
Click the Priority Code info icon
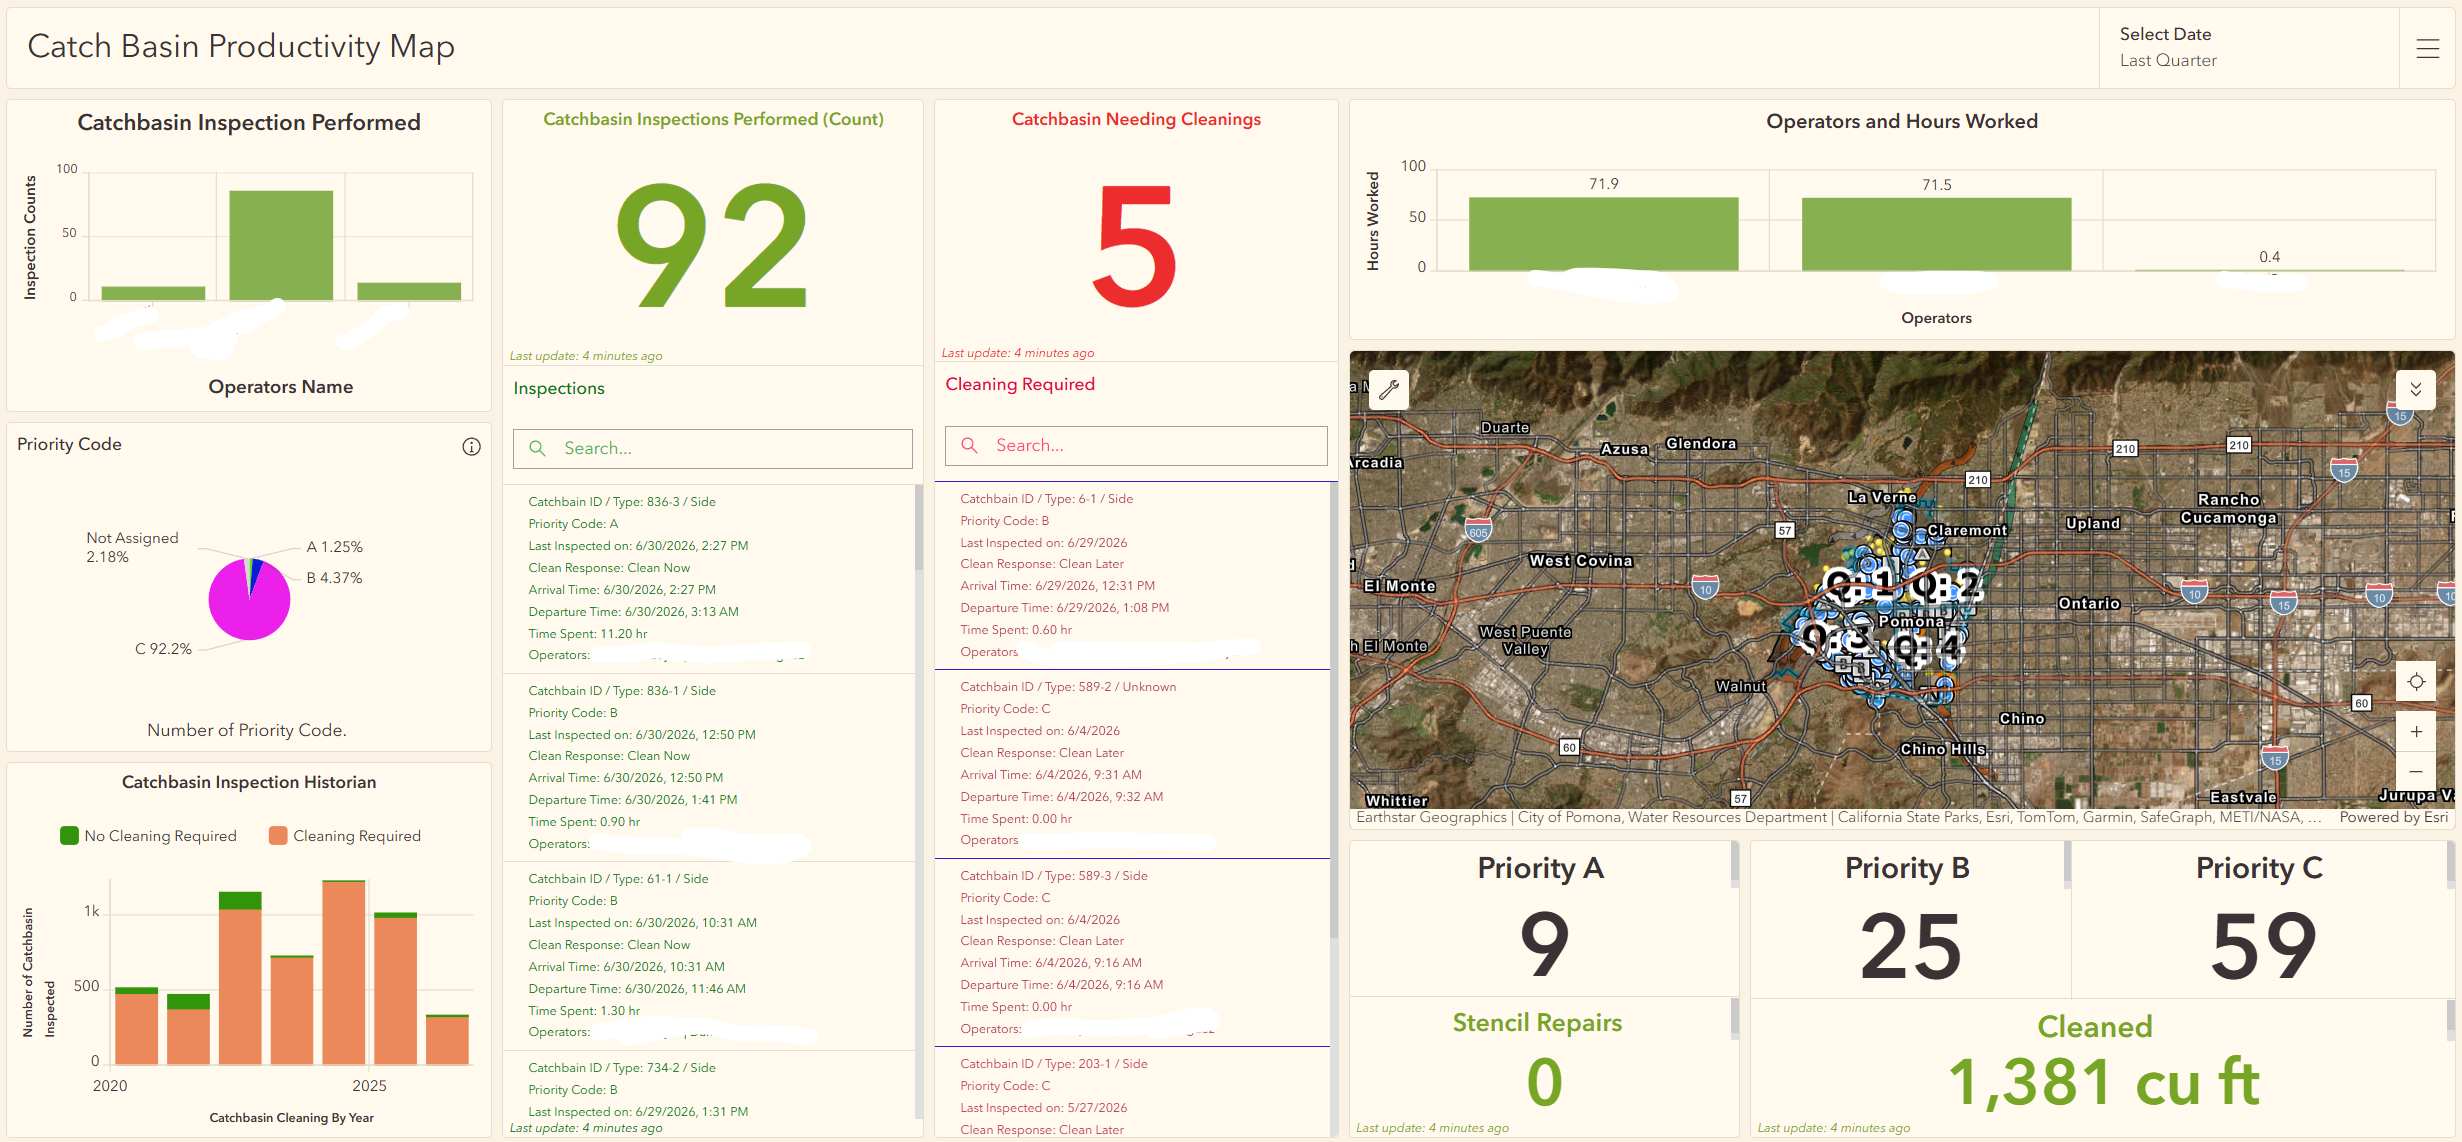(x=471, y=447)
